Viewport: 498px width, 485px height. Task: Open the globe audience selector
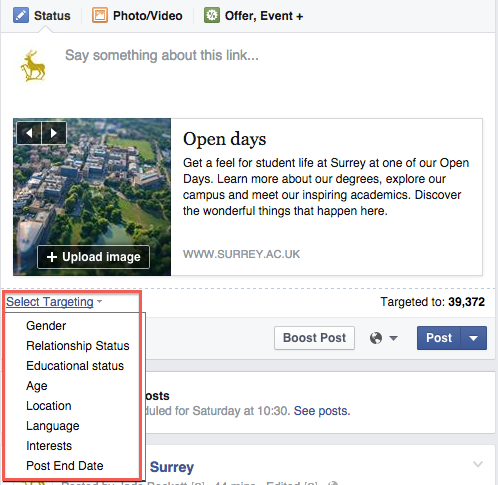point(383,338)
